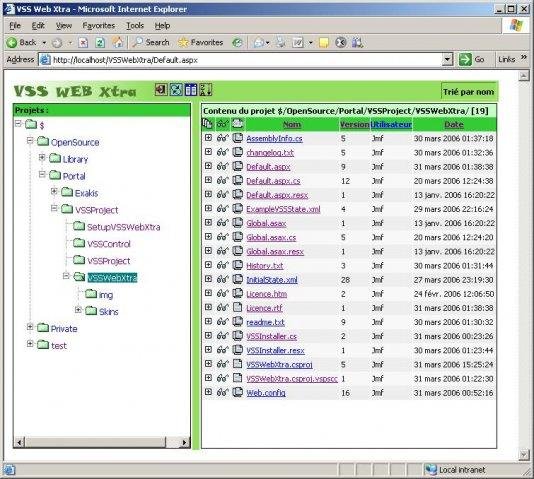Image resolution: width=534 pixels, height=479 pixels.
Task: Select the img project folder
Action: click(106, 295)
